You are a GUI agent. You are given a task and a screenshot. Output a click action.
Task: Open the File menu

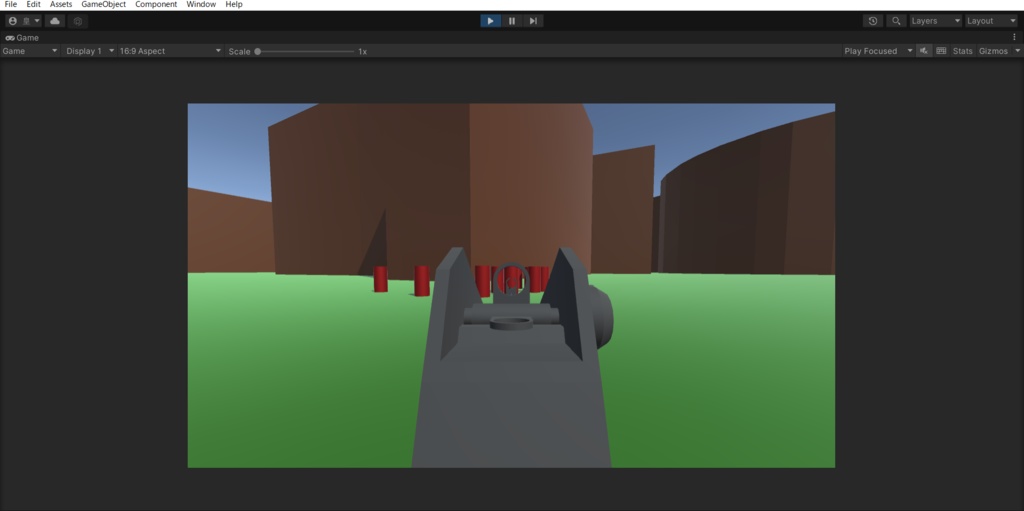10,5
